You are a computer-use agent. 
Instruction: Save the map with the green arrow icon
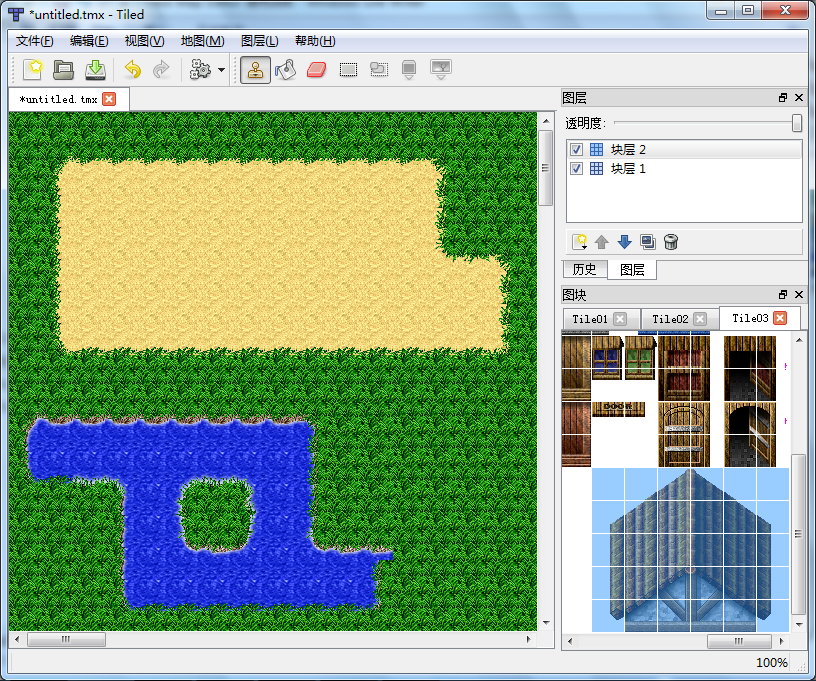click(95, 69)
